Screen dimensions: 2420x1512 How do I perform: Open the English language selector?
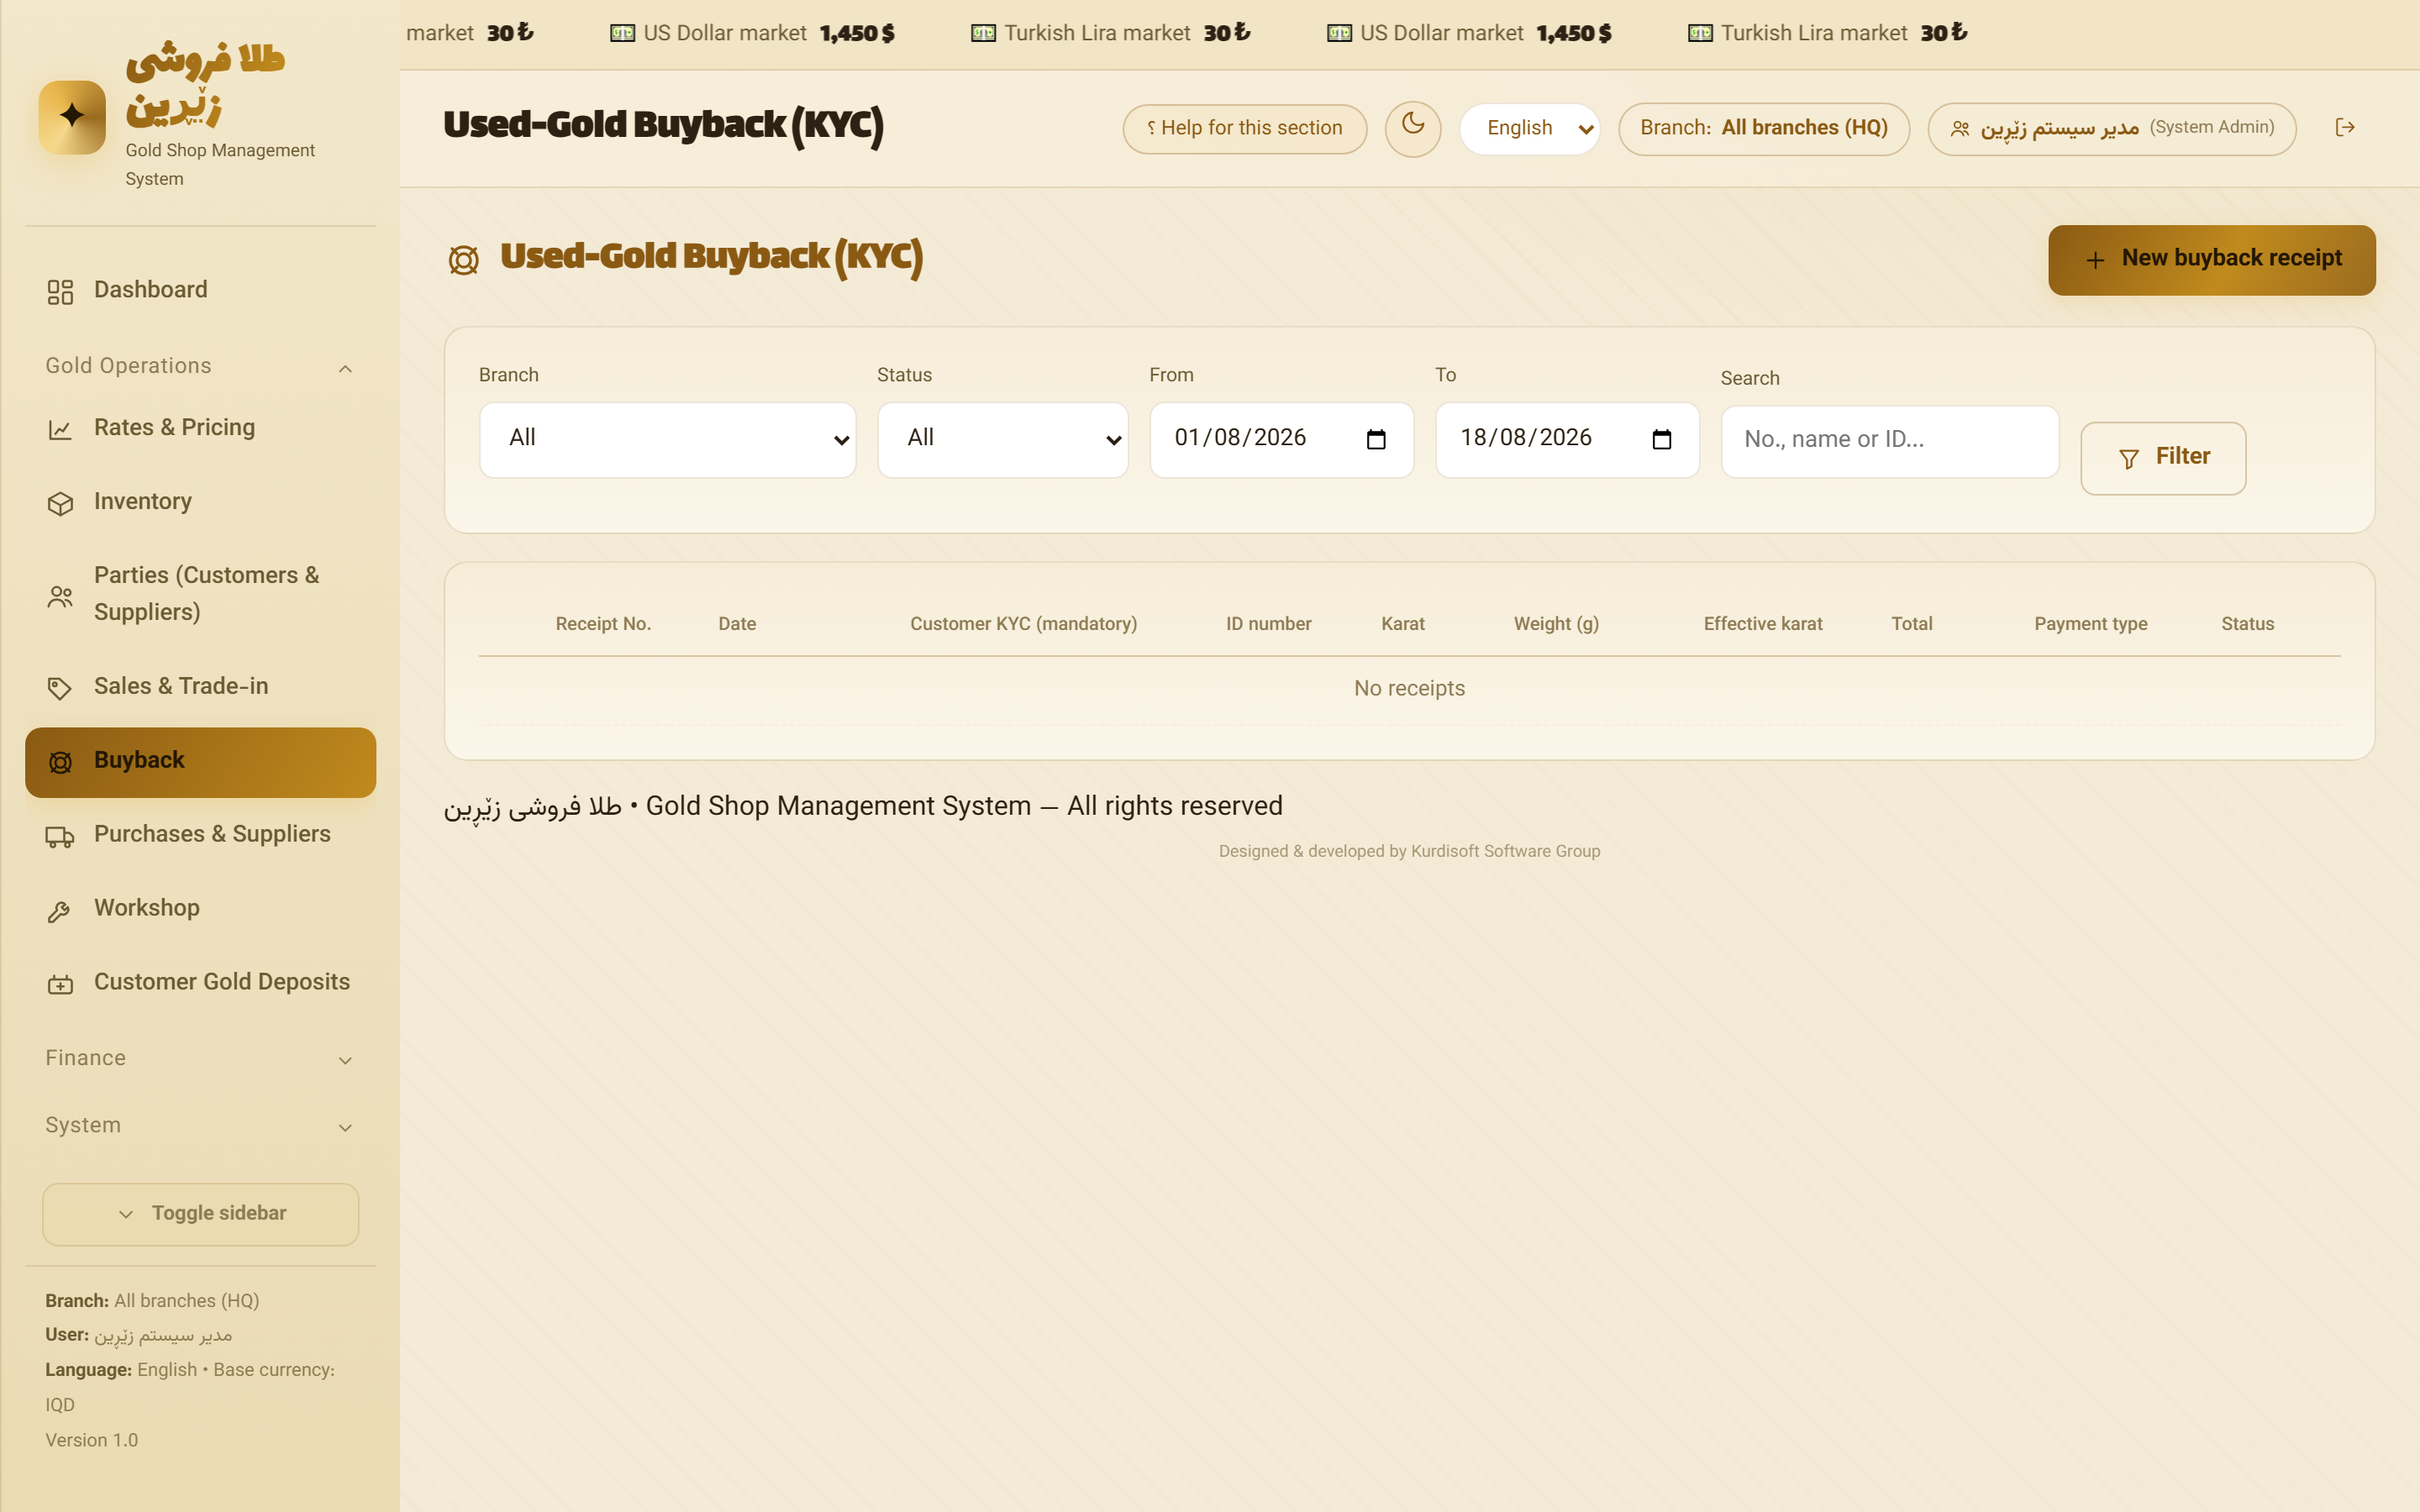pyautogui.click(x=1529, y=129)
